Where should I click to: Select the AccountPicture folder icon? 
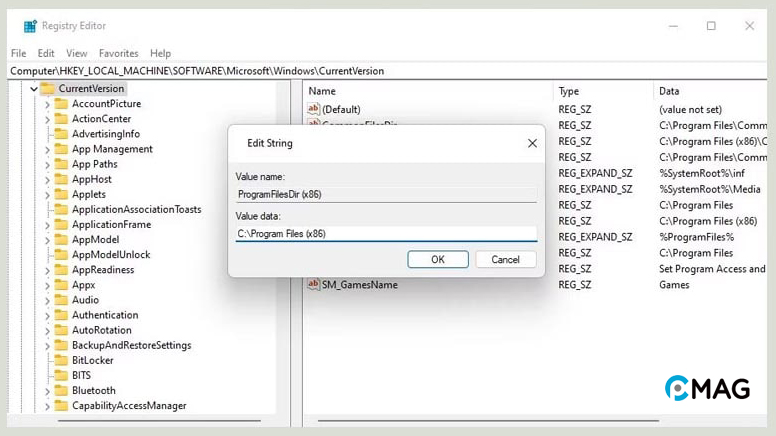coord(61,104)
